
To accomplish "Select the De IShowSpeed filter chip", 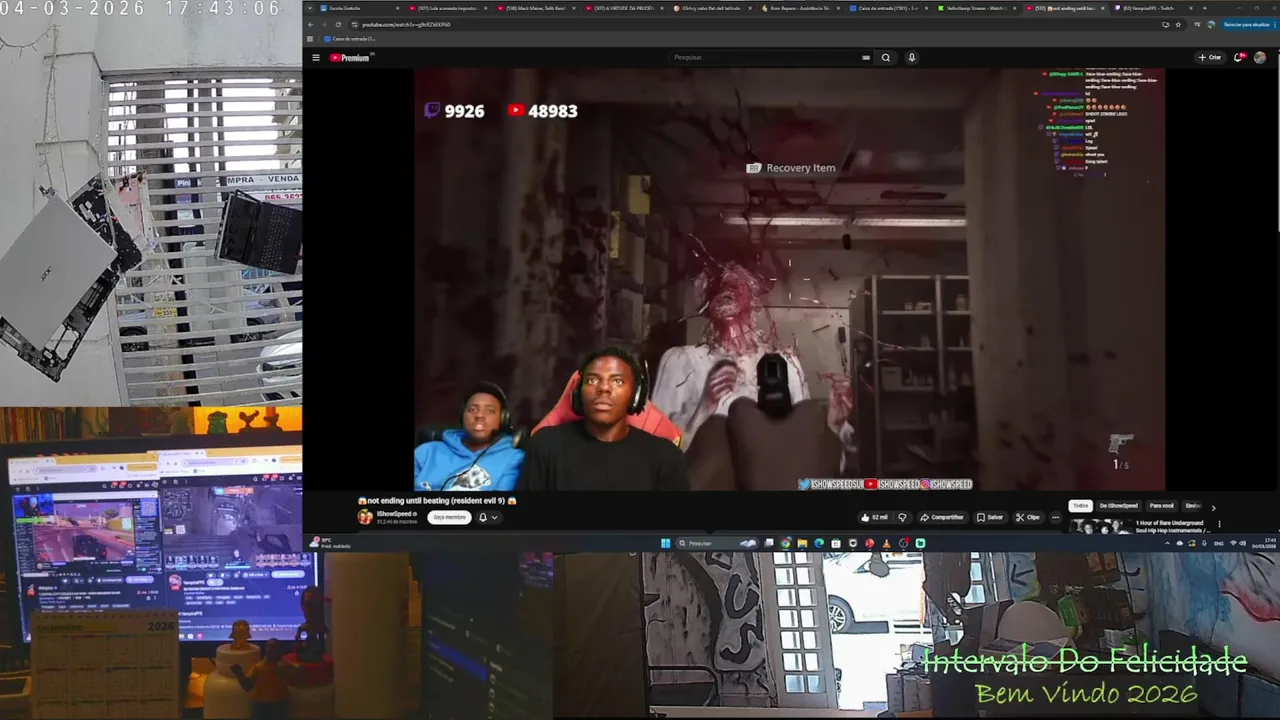I will point(1118,506).
